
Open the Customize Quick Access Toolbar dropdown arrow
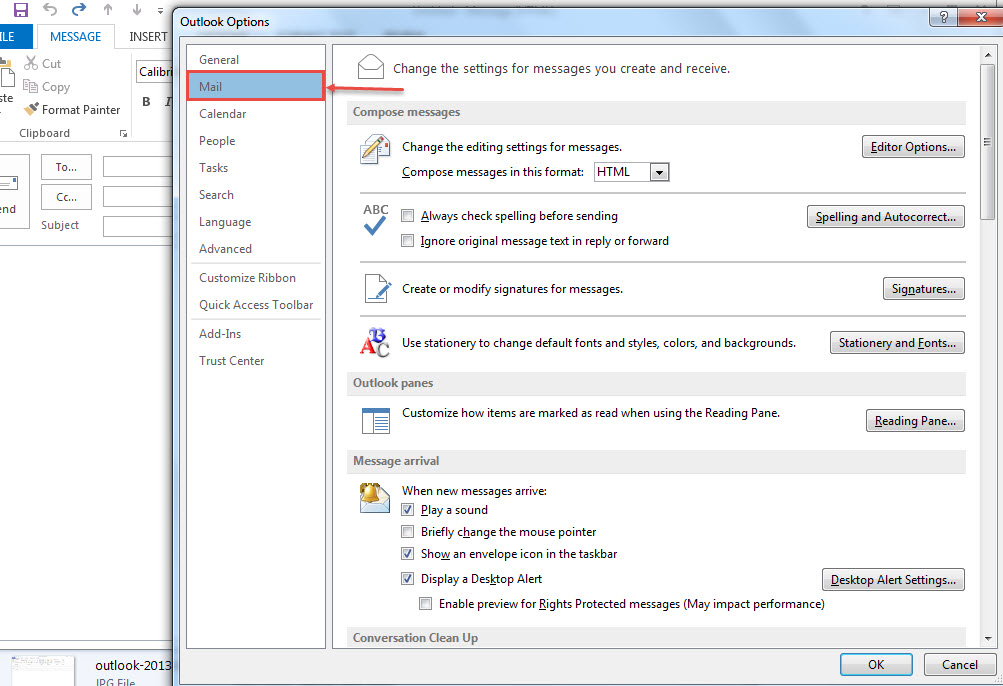tap(160, 10)
